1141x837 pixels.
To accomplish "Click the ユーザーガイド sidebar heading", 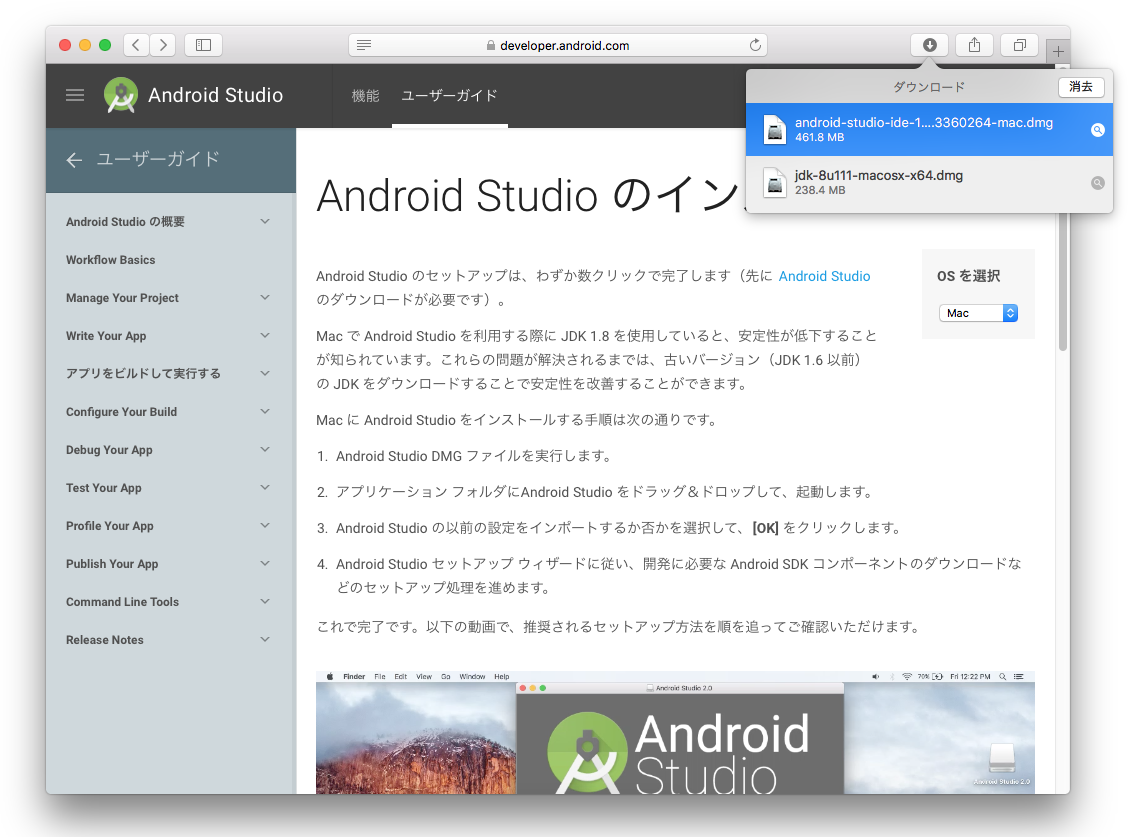I will (x=158, y=159).
